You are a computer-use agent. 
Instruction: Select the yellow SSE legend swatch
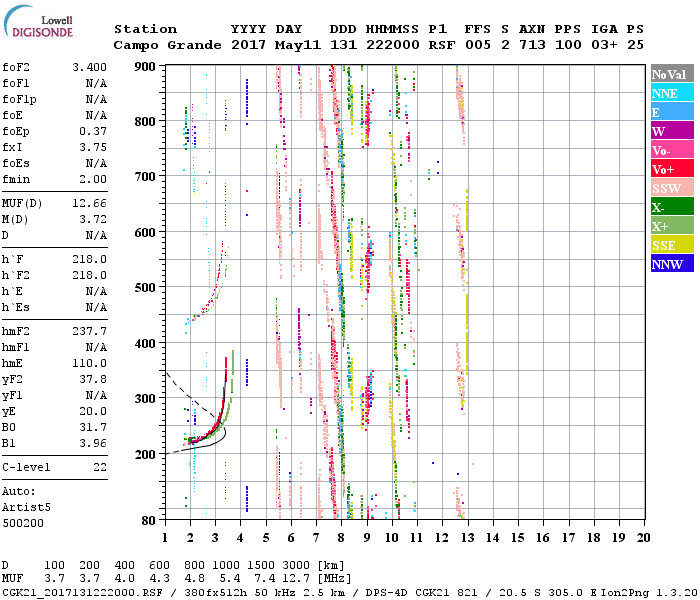coord(671,245)
